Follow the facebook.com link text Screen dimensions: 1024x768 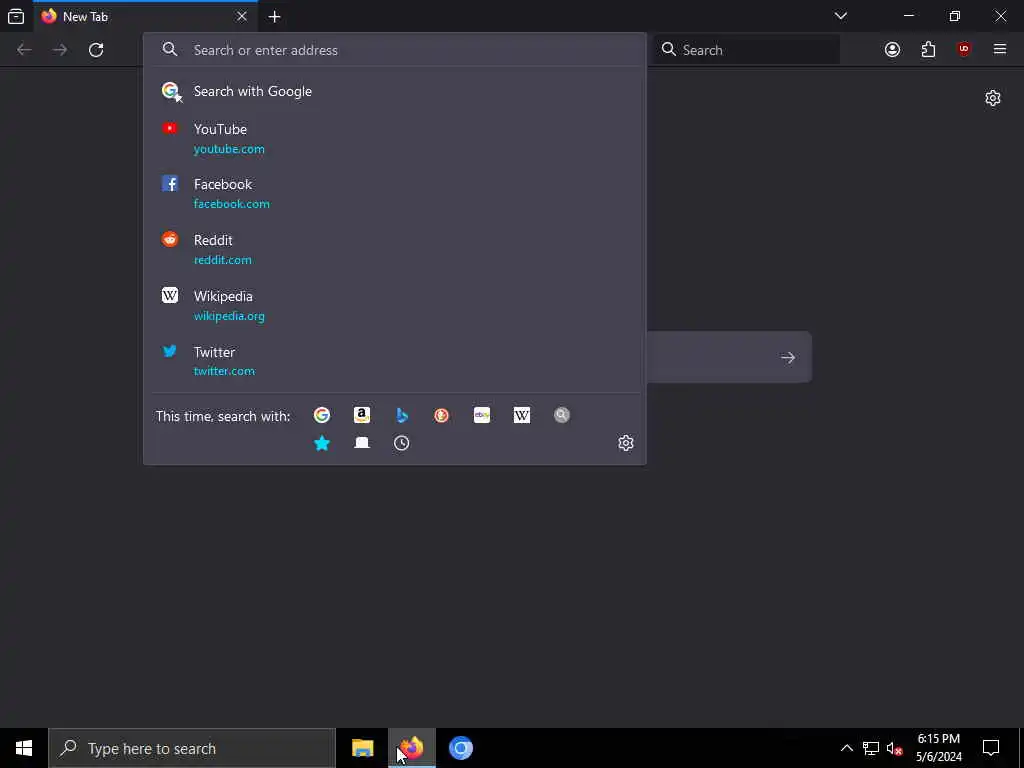(232, 204)
